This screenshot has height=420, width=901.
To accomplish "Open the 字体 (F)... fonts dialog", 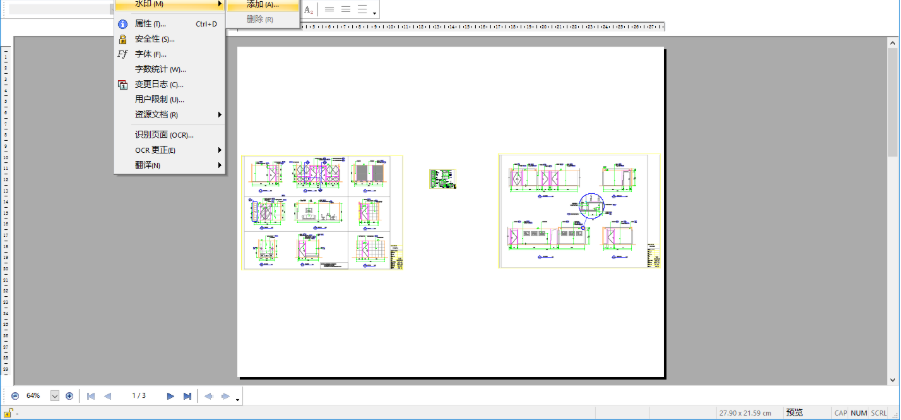I will pos(170,54).
